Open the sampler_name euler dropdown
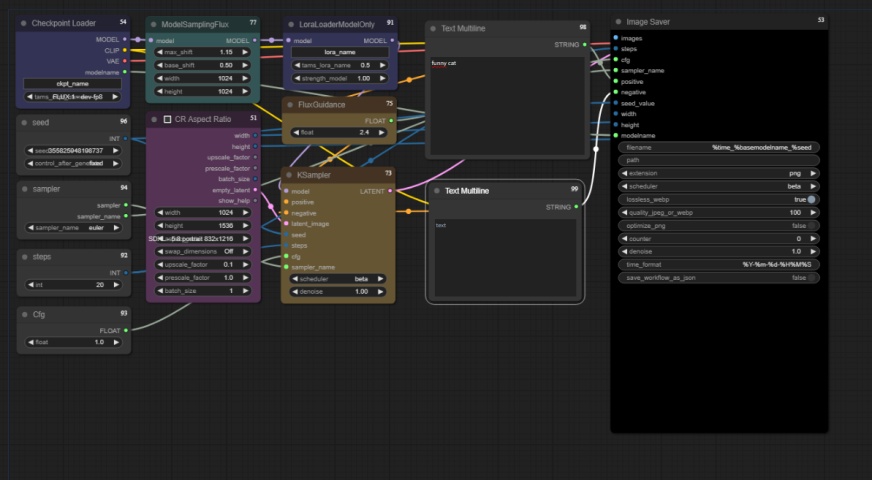872x480 pixels. coord(73,227)
